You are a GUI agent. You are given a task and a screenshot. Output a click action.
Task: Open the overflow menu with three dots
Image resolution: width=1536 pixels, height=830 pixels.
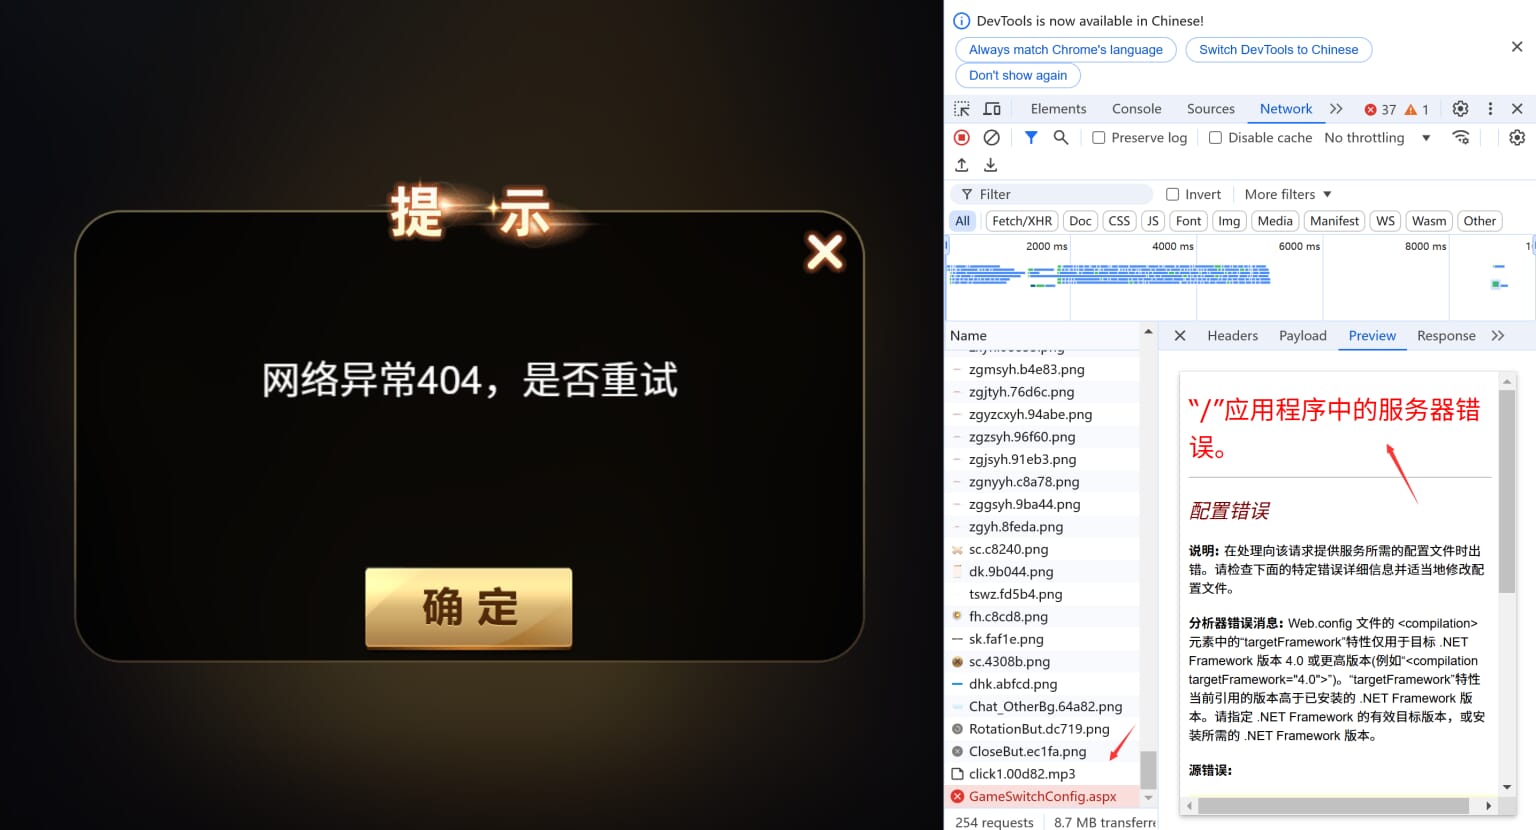click(x=1490, y=108)
